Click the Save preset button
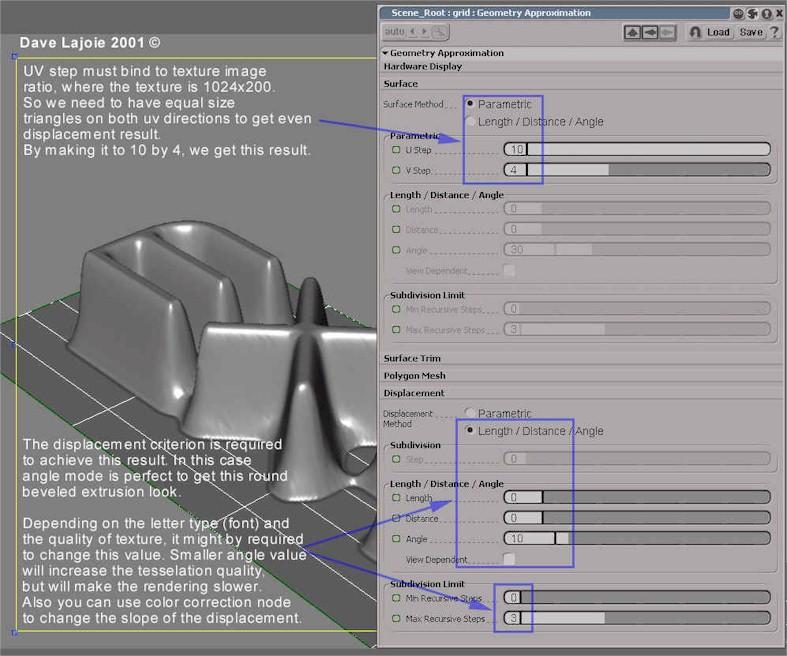 pos(751,32)
